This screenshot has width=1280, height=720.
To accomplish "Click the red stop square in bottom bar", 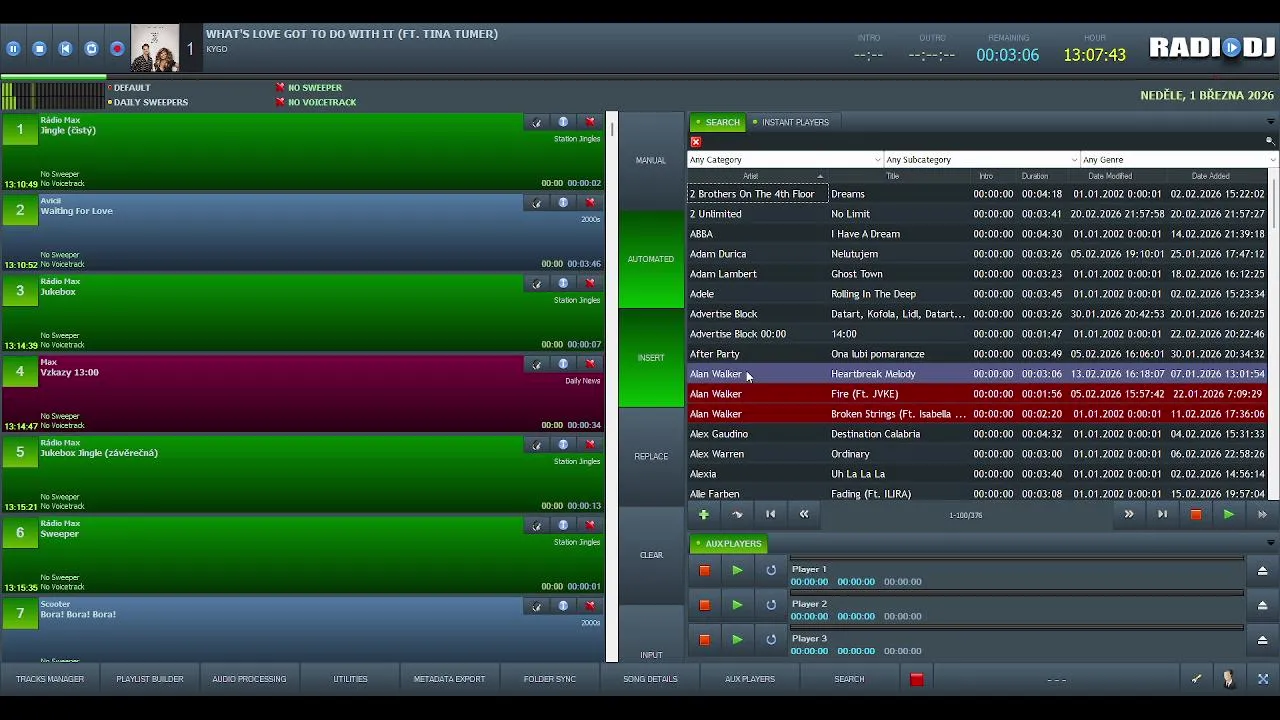I will coord(916,679).
